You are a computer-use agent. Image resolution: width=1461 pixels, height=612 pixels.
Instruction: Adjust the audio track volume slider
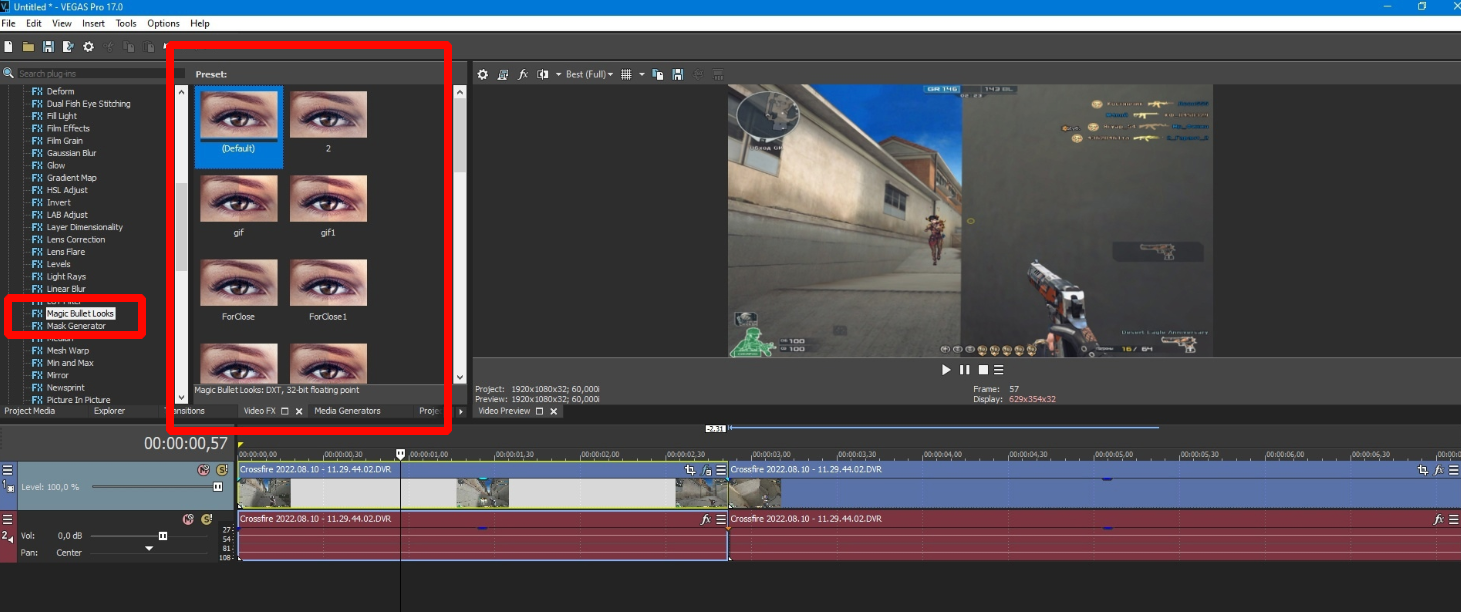tap(163, 536)
